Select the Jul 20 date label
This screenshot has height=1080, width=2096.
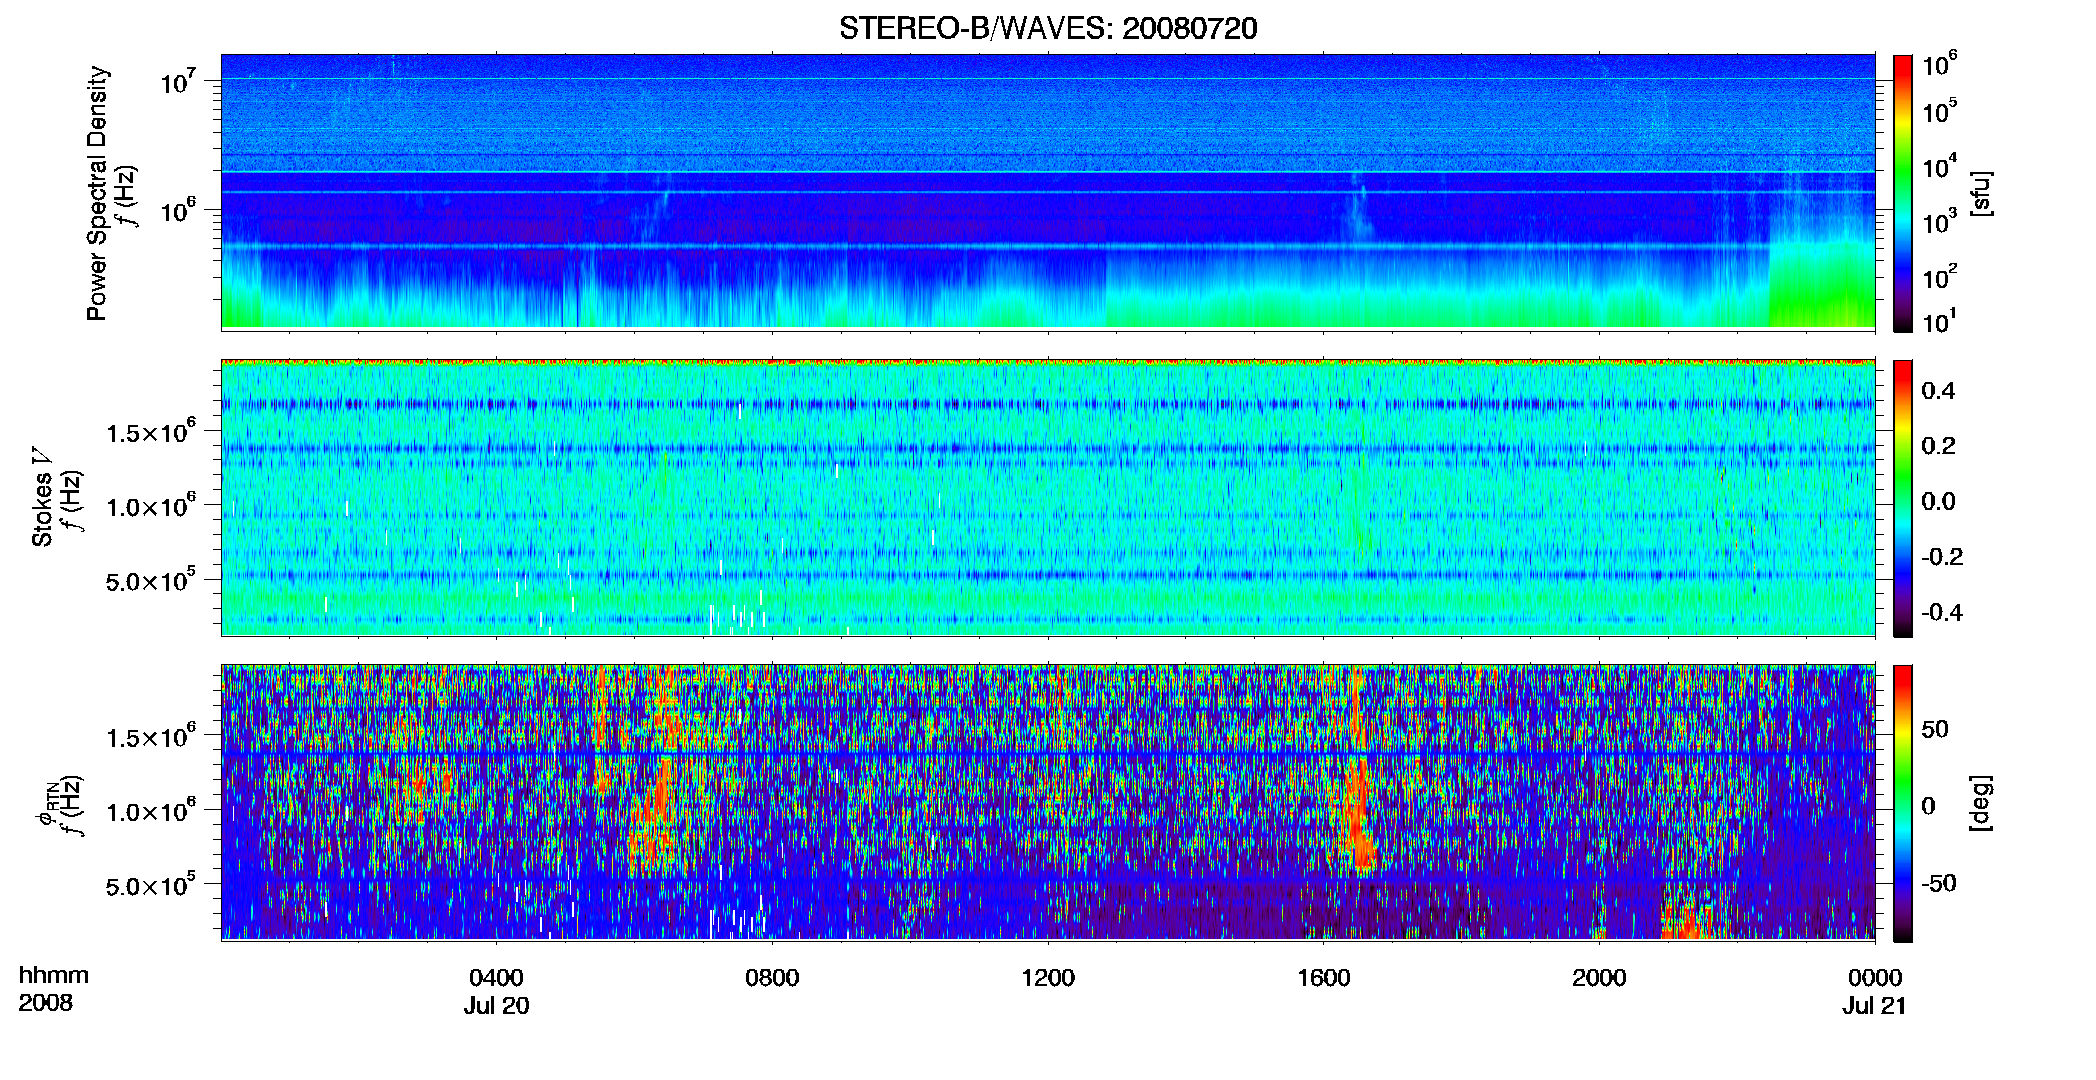coord(496,1006)
